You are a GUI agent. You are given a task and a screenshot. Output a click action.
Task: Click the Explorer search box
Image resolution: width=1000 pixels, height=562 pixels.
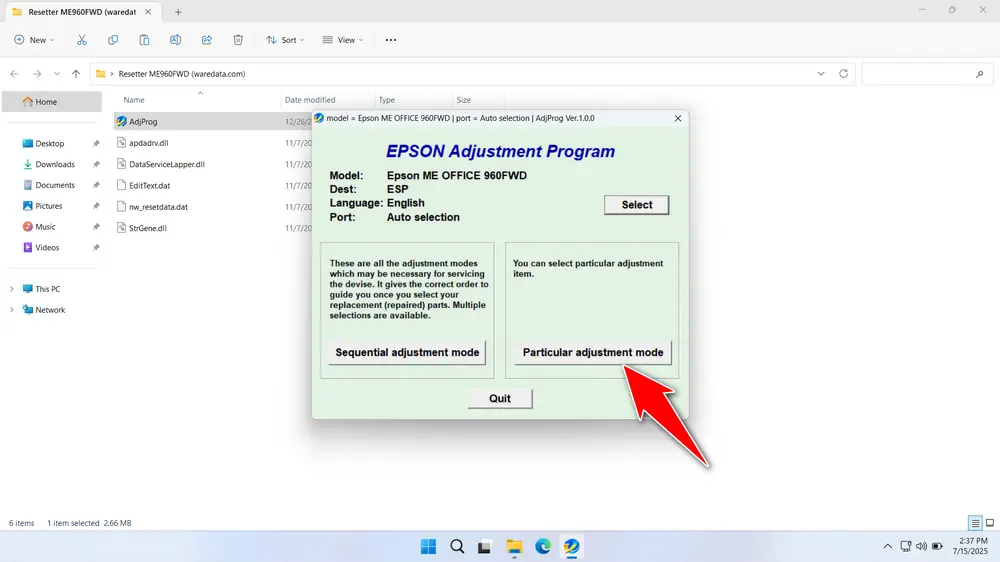coord(925,74)
